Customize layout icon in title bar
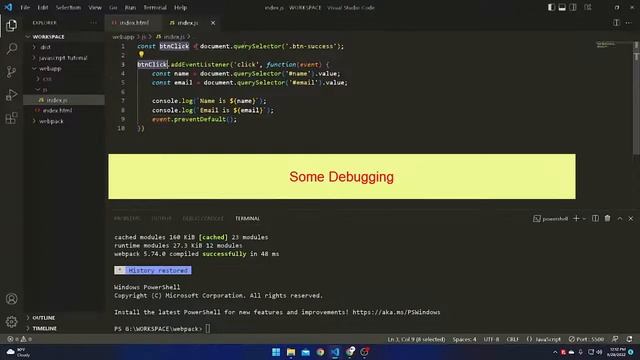Viewport: 640px width, 360px height. 588,7
